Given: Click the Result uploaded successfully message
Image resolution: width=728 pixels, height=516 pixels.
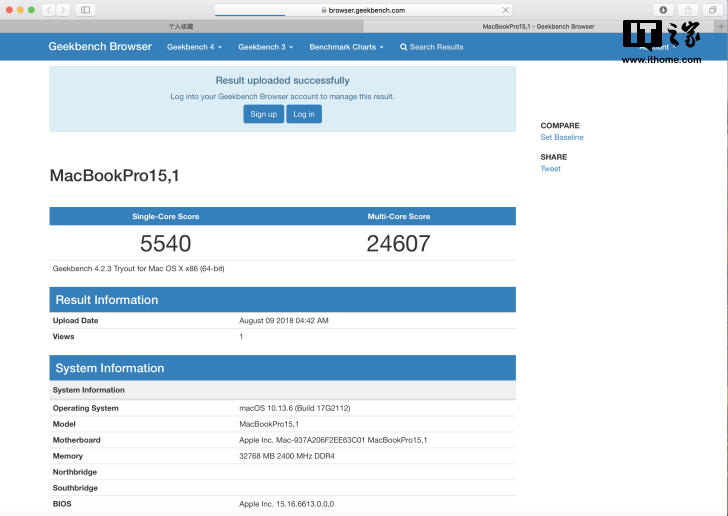Looking at the screenshot, I should 282,80.
